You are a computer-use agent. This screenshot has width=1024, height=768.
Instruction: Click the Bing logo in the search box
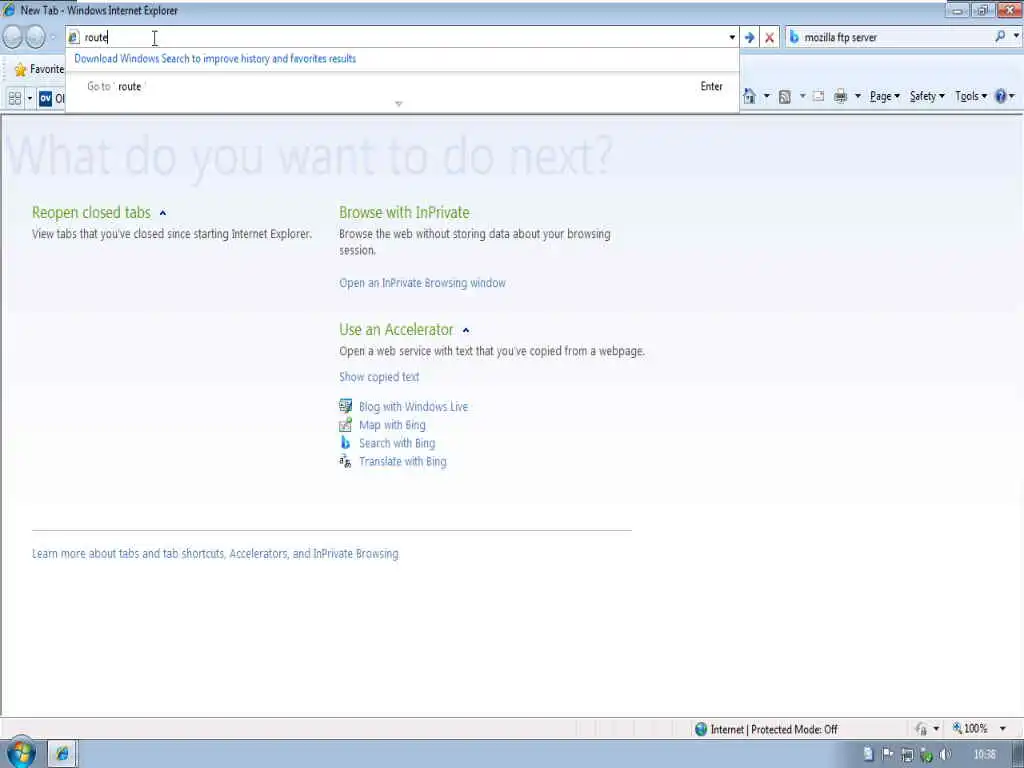click(794, 37)
